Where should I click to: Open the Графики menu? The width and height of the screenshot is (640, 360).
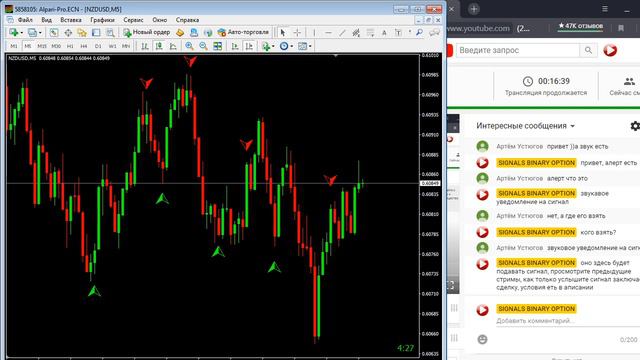(102, 20)
